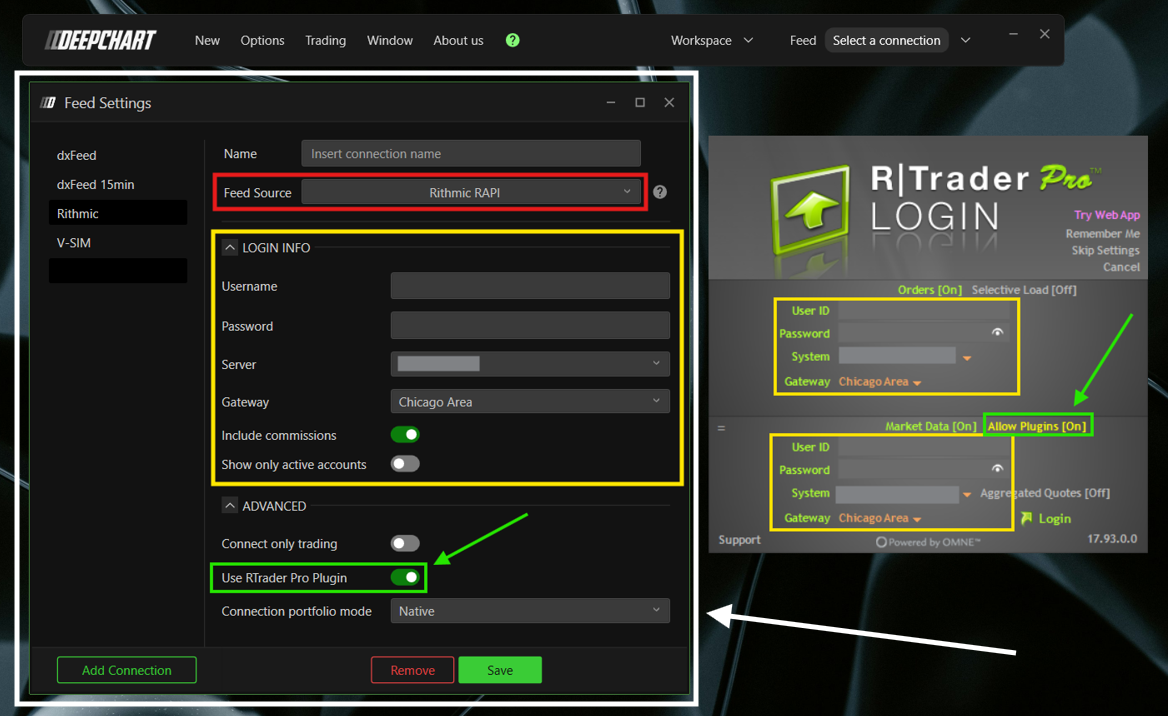Toggle Allow Plugins [On] in RTrader login
This screenshot has height=716, width=1168.
(x=1037, y=426)
